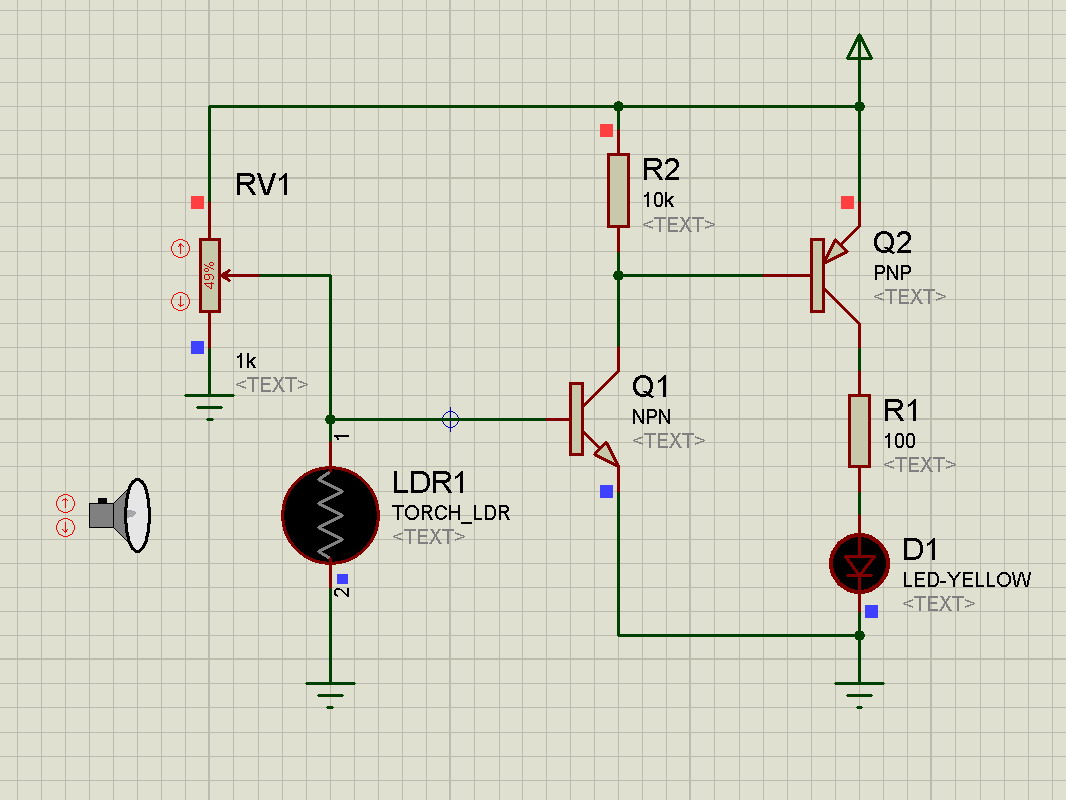This screenshot has height=800, width=1066.
Task: Click the 10k value label
Action: [658, 200]
